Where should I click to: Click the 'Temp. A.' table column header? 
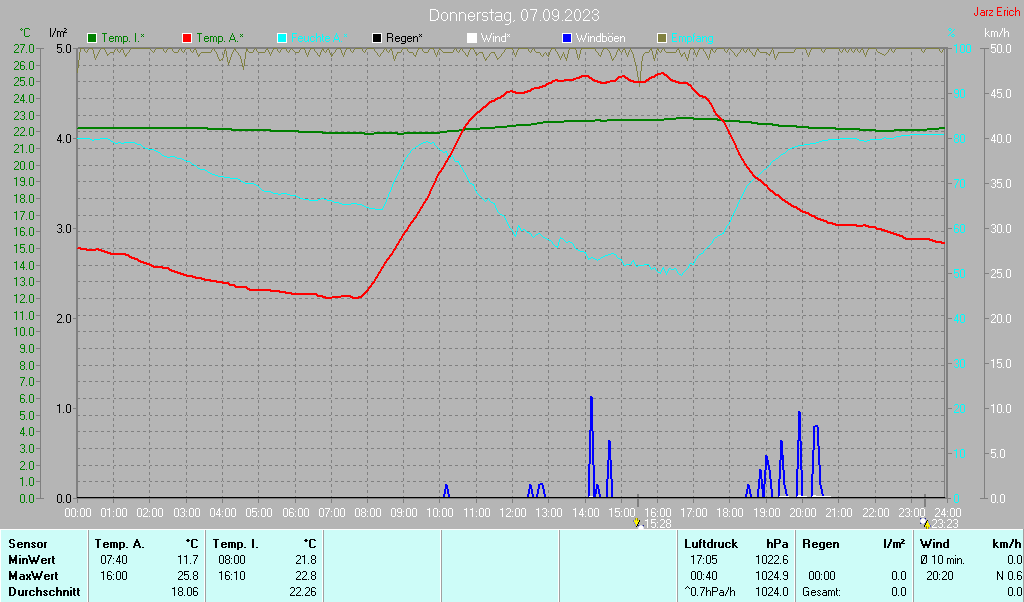[x=120, y=544]
